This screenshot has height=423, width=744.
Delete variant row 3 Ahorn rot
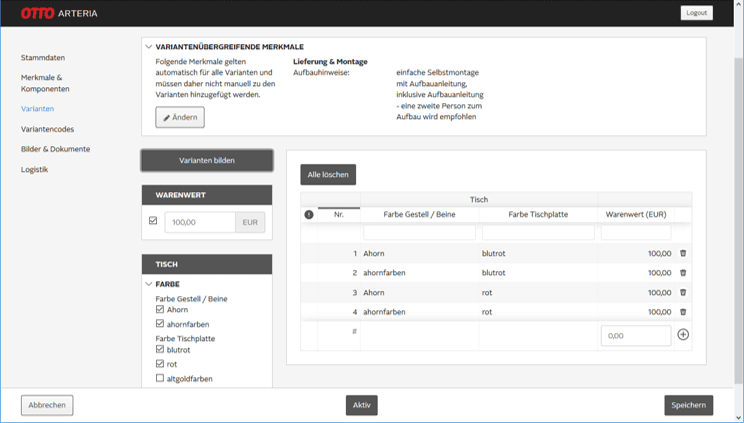683,292
